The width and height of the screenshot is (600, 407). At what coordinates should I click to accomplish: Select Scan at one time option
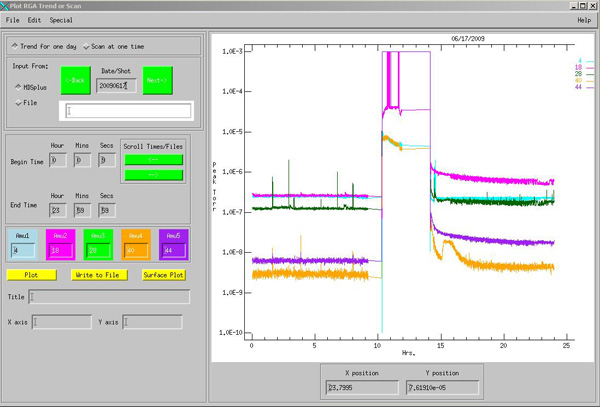point(113,46)
